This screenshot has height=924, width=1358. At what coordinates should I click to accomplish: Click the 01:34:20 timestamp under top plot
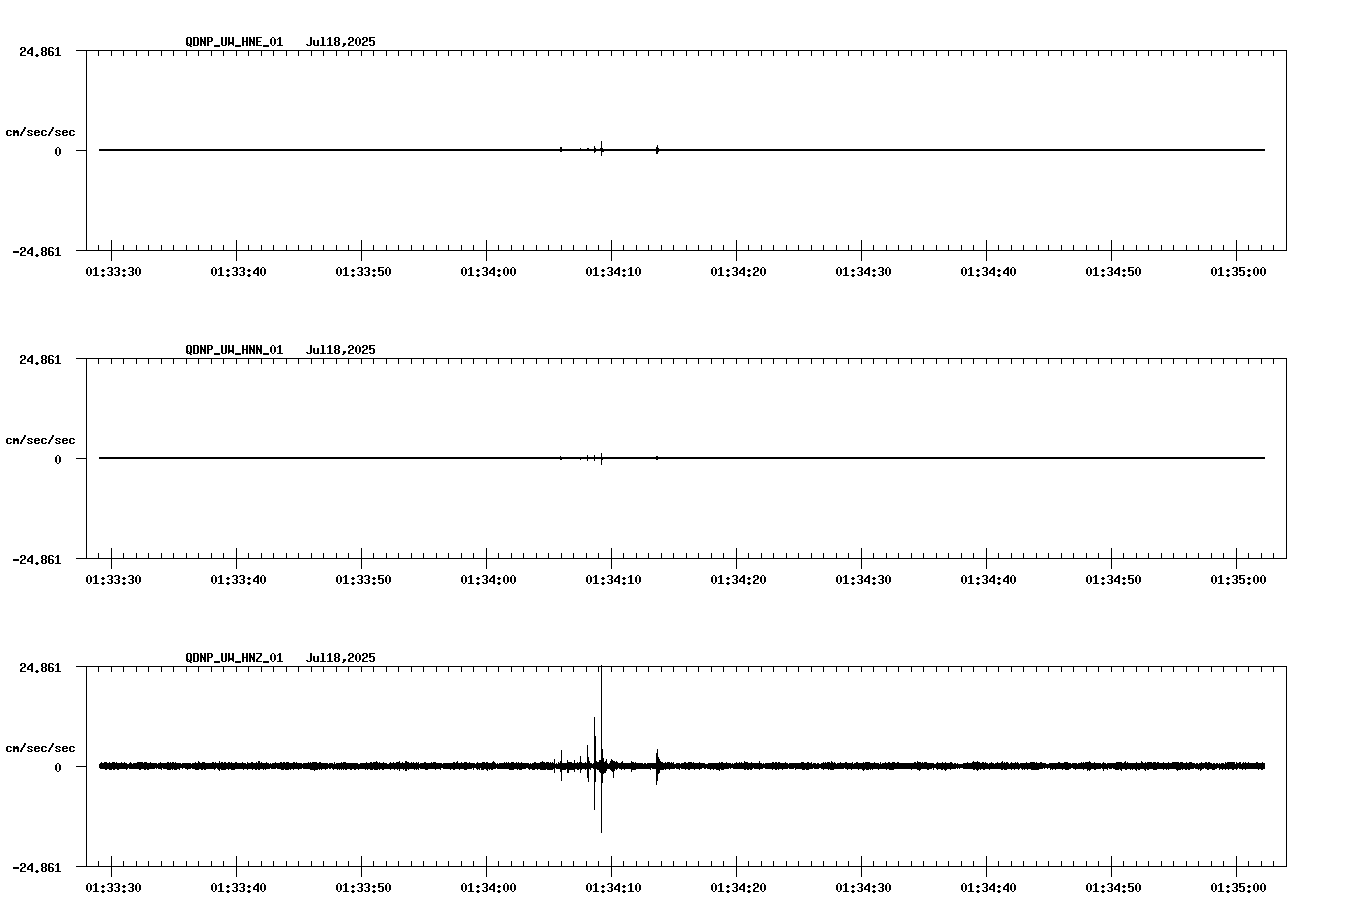click(737, 270)
